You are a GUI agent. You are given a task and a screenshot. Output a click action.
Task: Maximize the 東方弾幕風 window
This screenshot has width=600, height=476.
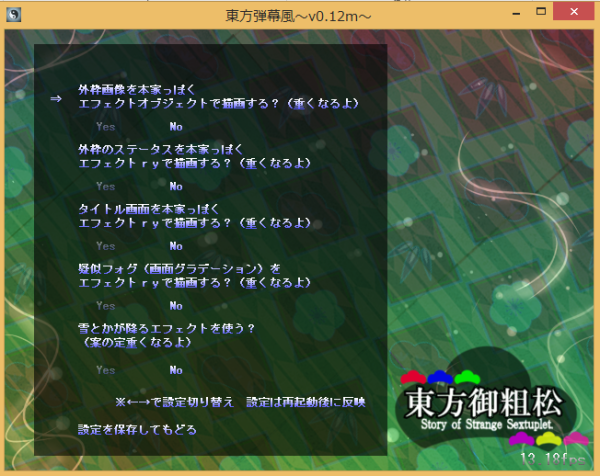tap(541, 12)
